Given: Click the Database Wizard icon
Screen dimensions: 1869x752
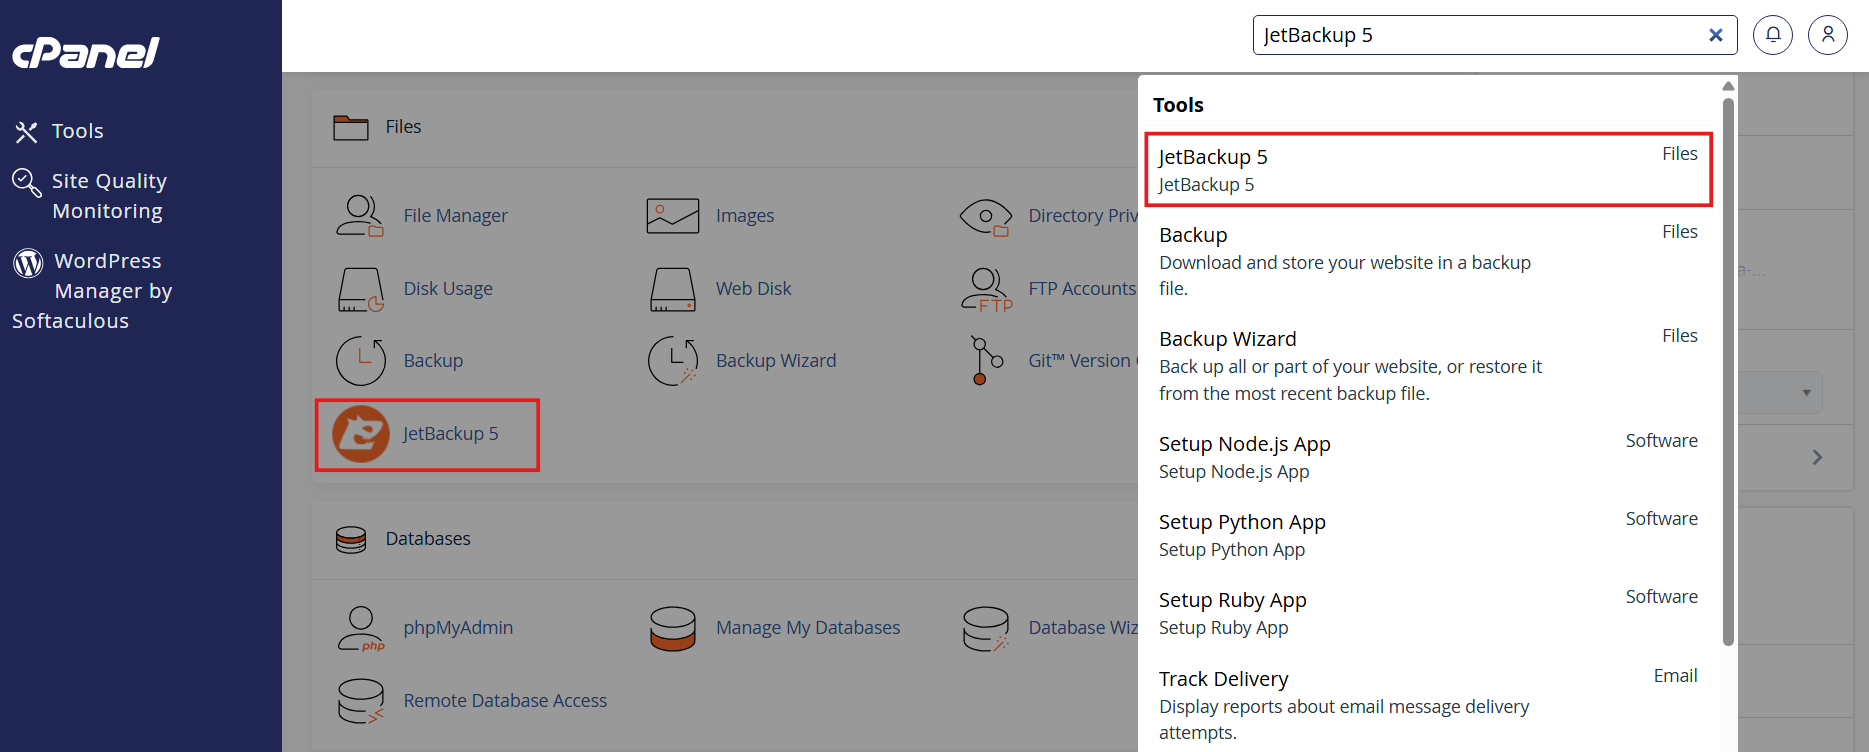Looking at the screenshot, I should (x=986, y=628).
